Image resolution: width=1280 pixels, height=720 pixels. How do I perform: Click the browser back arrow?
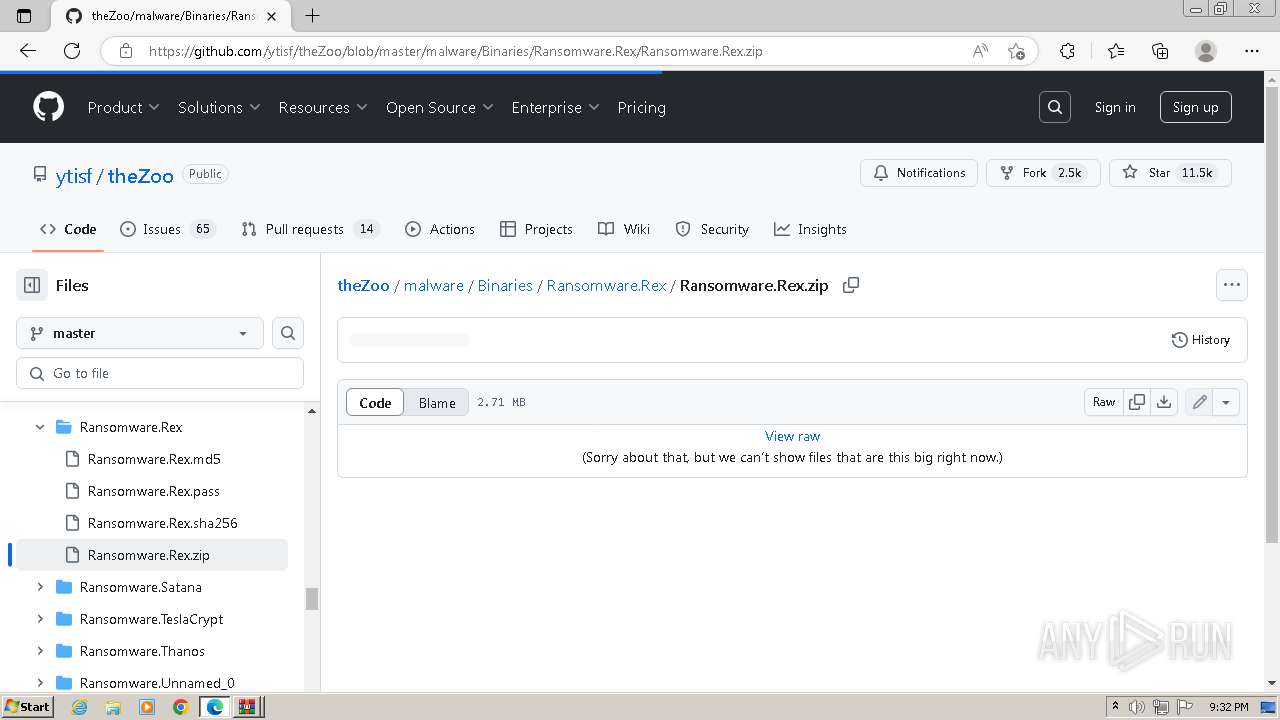(x=28, y=51)
